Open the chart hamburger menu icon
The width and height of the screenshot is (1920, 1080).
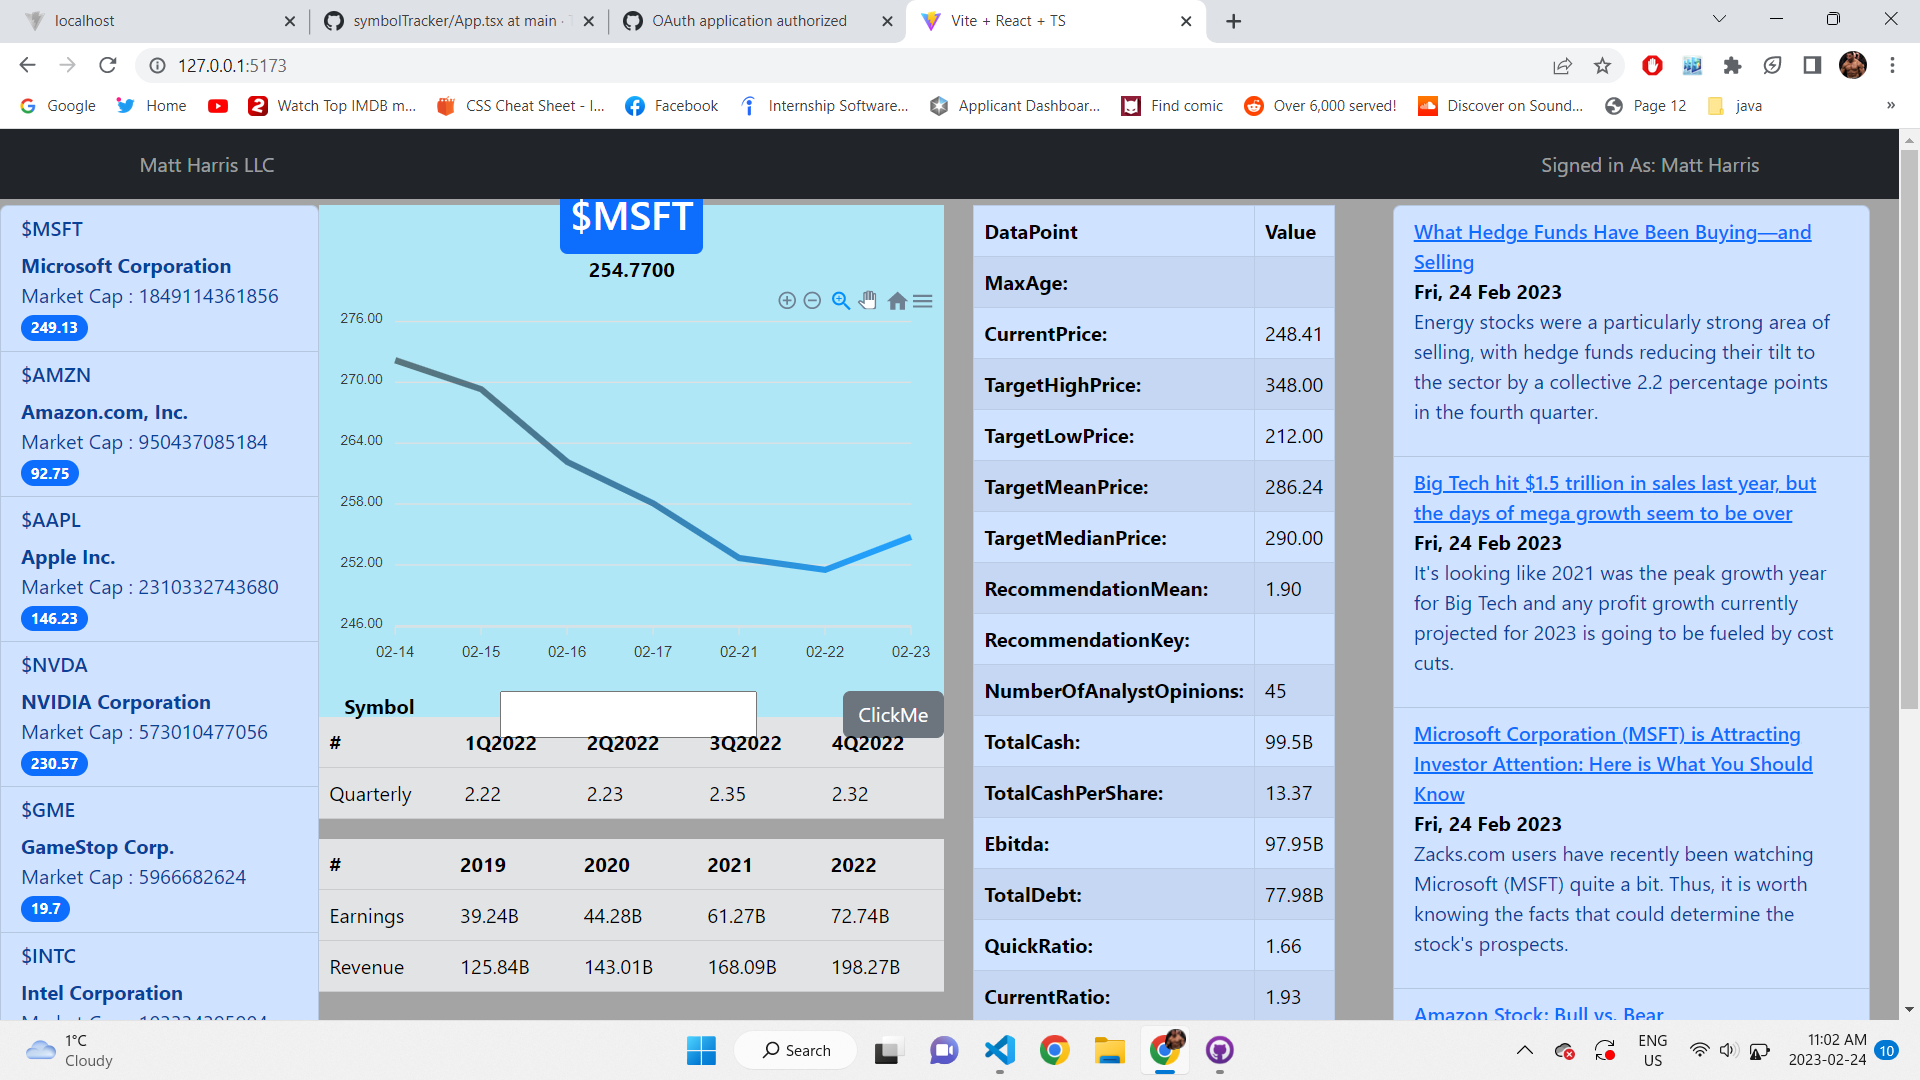click(923, 300)
